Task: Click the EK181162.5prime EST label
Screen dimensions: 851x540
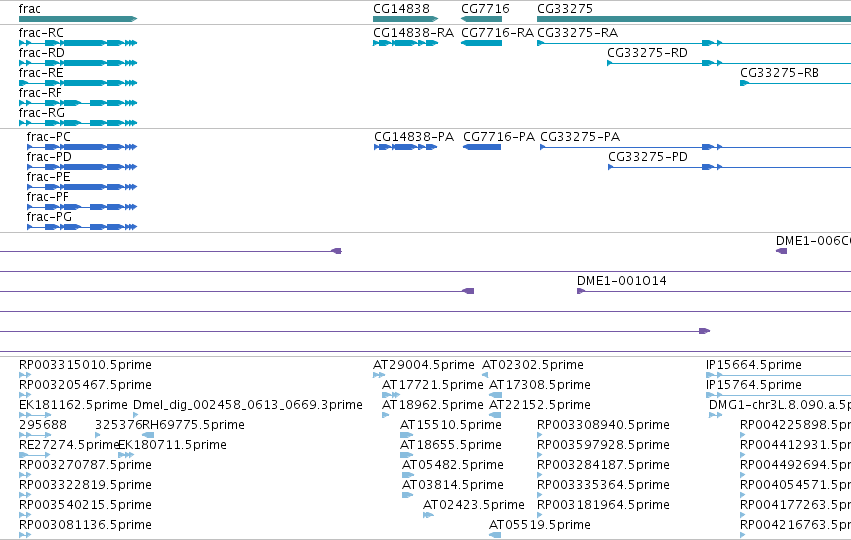Action: tap(73, 405)
